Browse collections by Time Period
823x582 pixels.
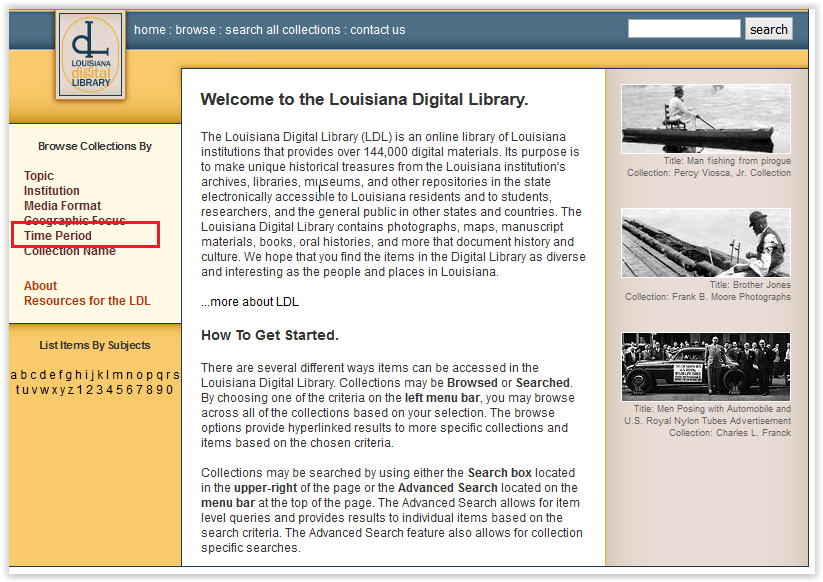tap(58, 236)
